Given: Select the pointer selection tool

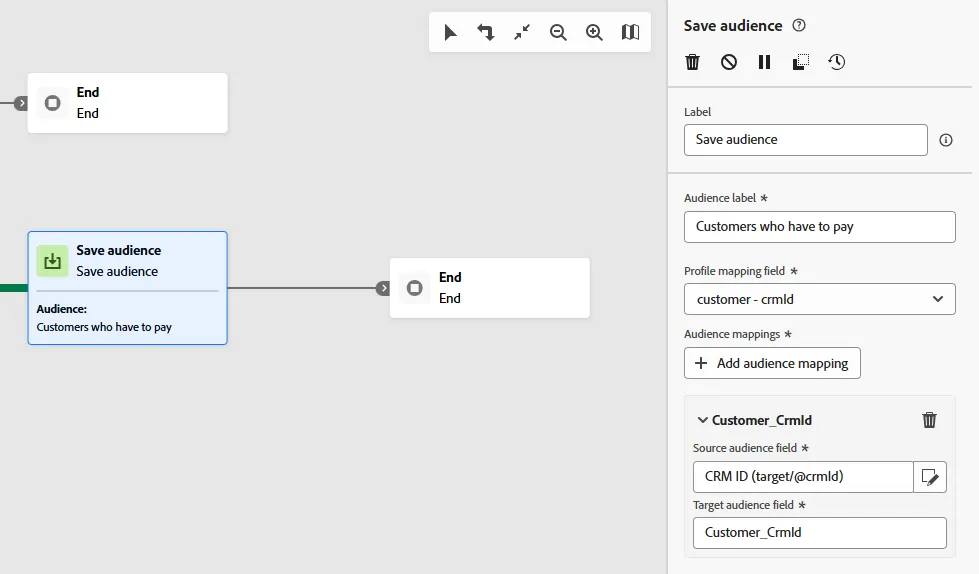Looking at the screenshot, I should (450, 32).
